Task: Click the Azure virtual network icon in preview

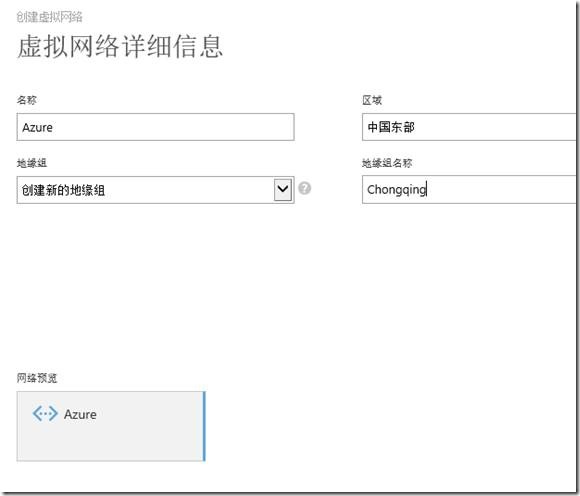Action: (45, 414)
